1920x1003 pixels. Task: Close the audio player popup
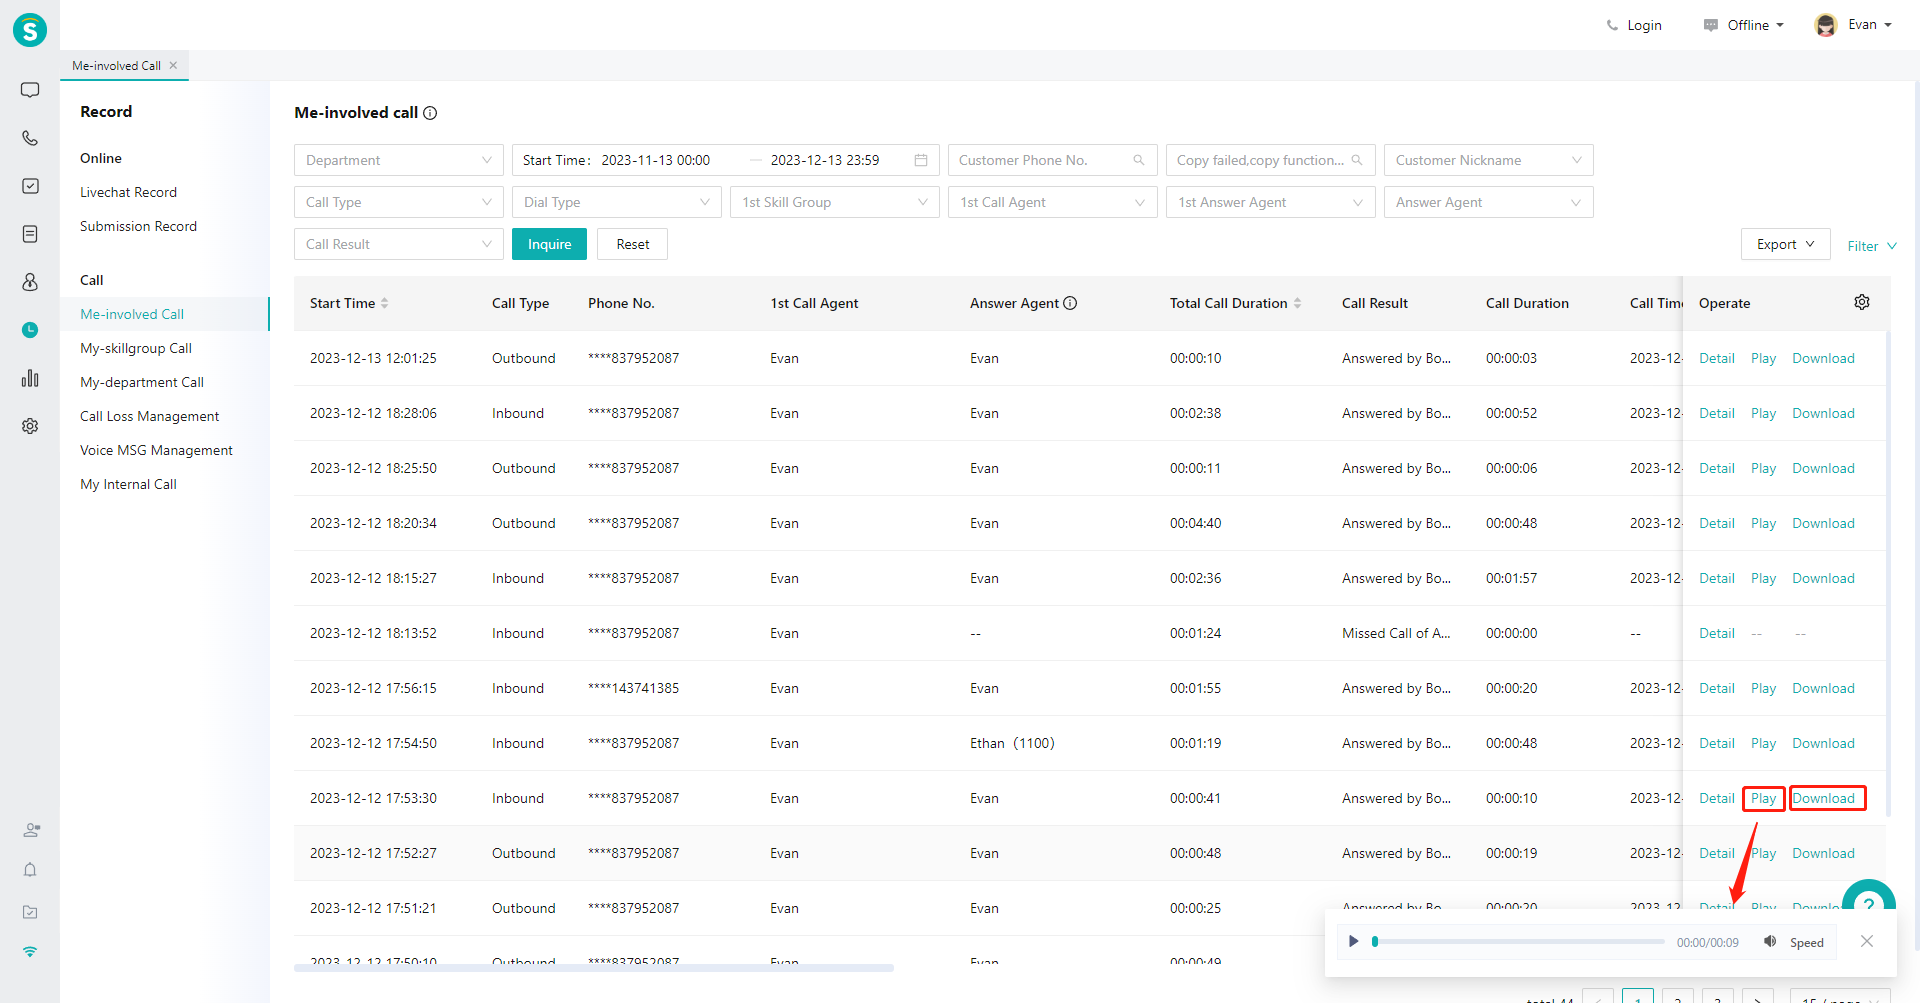pyautogui.click(x=1867, y=941)
